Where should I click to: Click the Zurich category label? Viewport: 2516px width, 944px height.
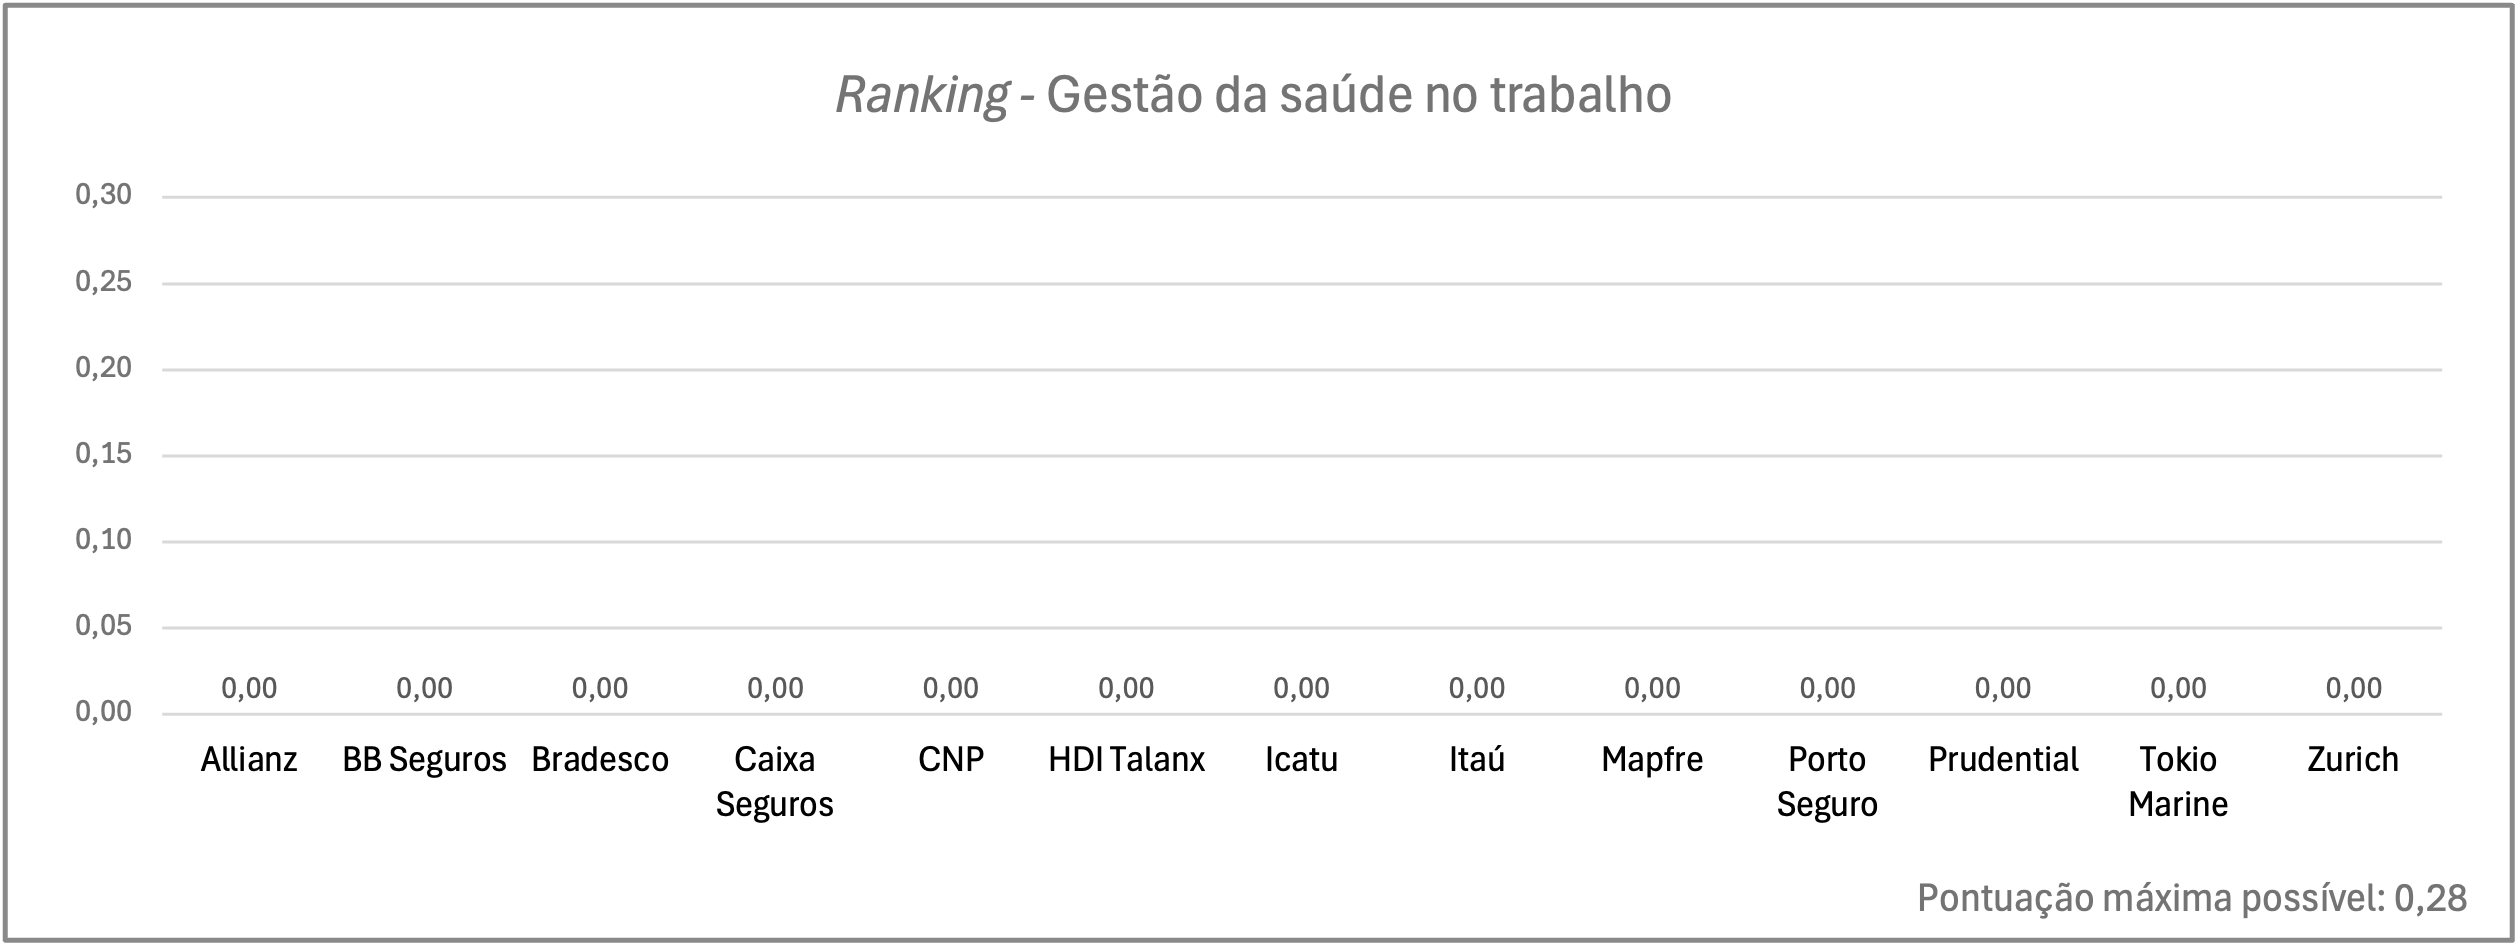click(2353, 760)
